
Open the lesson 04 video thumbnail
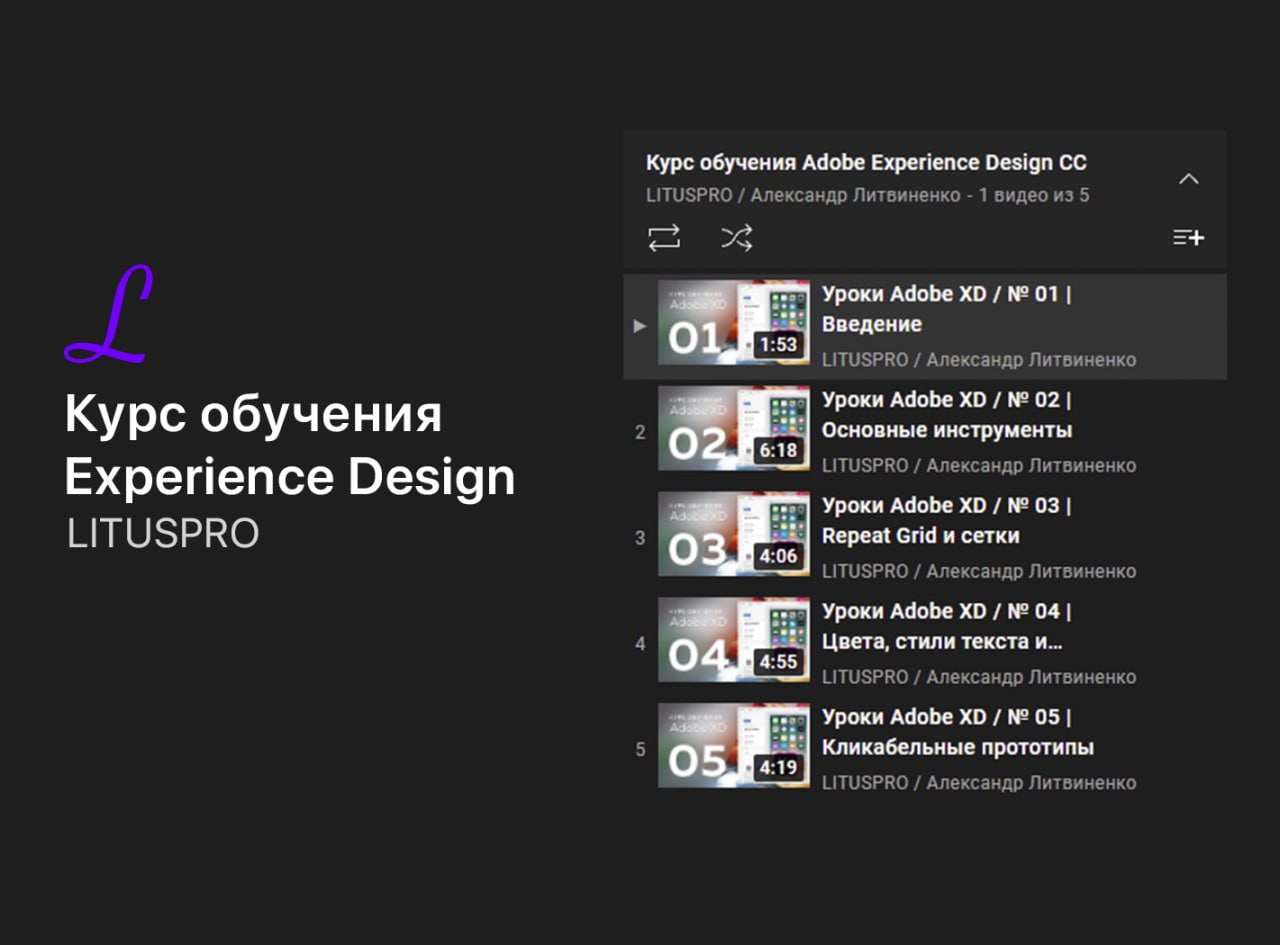pos(734,640)
